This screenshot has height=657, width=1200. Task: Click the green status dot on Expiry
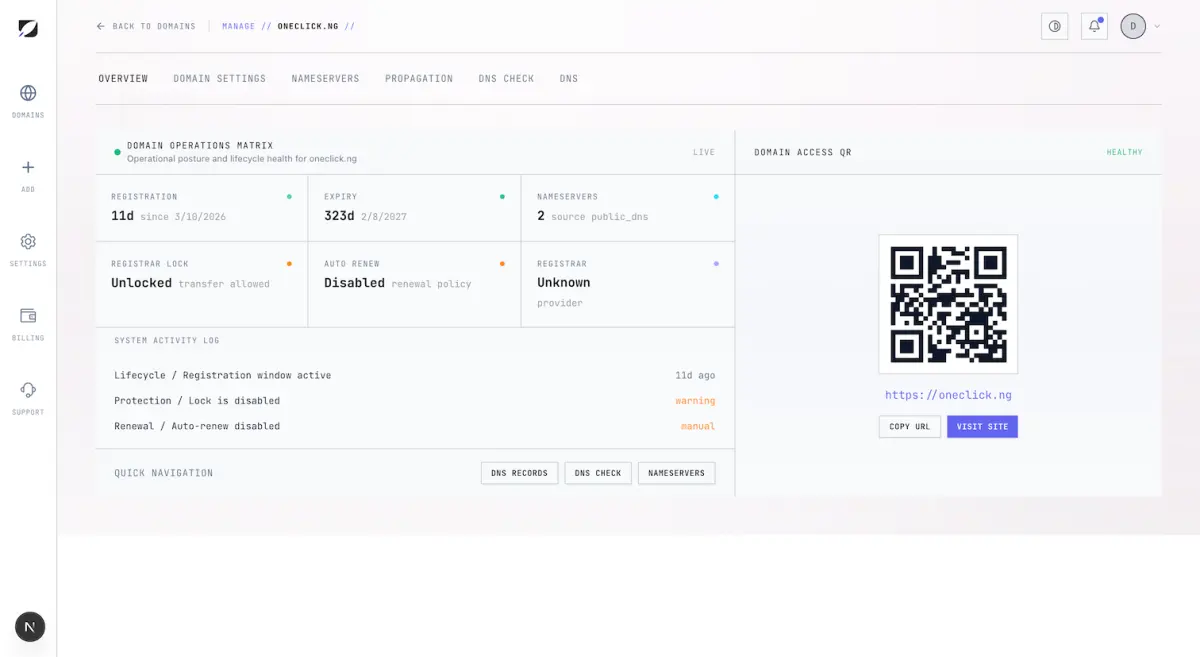[502, 197]
